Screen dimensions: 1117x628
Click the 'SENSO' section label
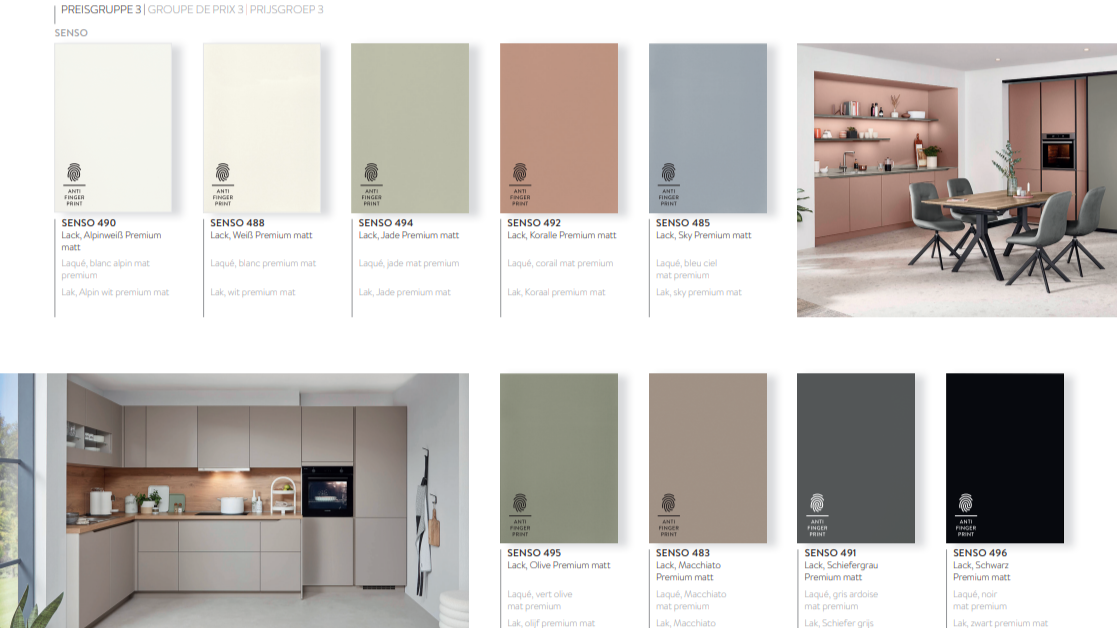tap(71, 33)
